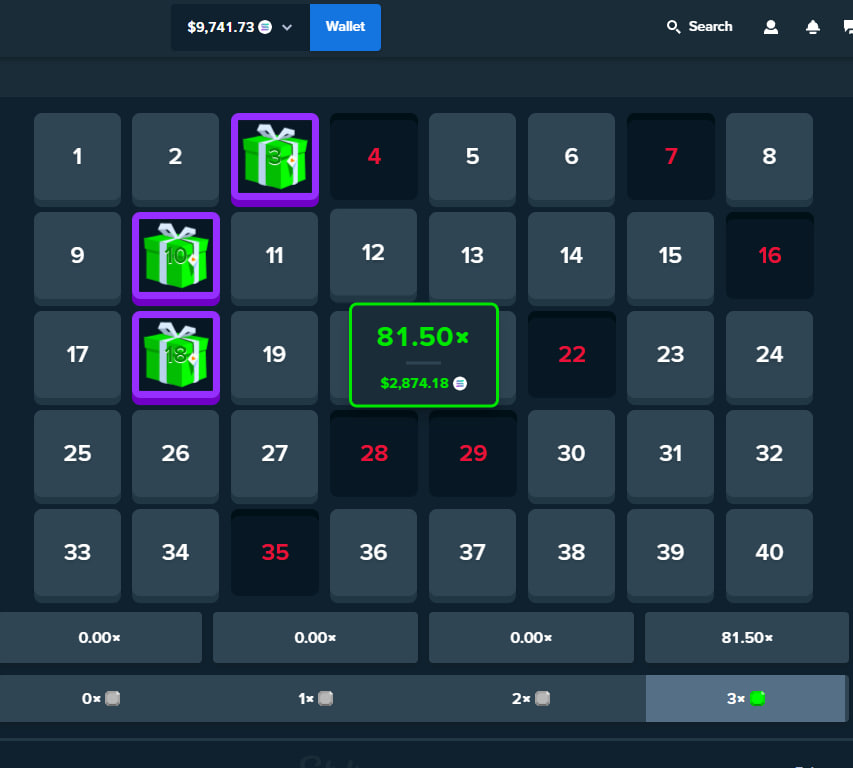Choose tile 19
Viewport: 853px width, 768px height.
click(x=274, y=355)
